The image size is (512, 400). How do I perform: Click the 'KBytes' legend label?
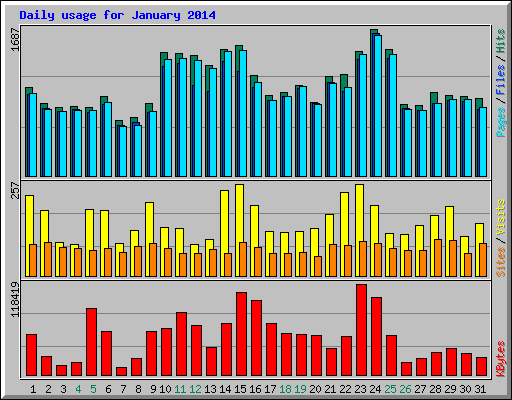(501, 359)
